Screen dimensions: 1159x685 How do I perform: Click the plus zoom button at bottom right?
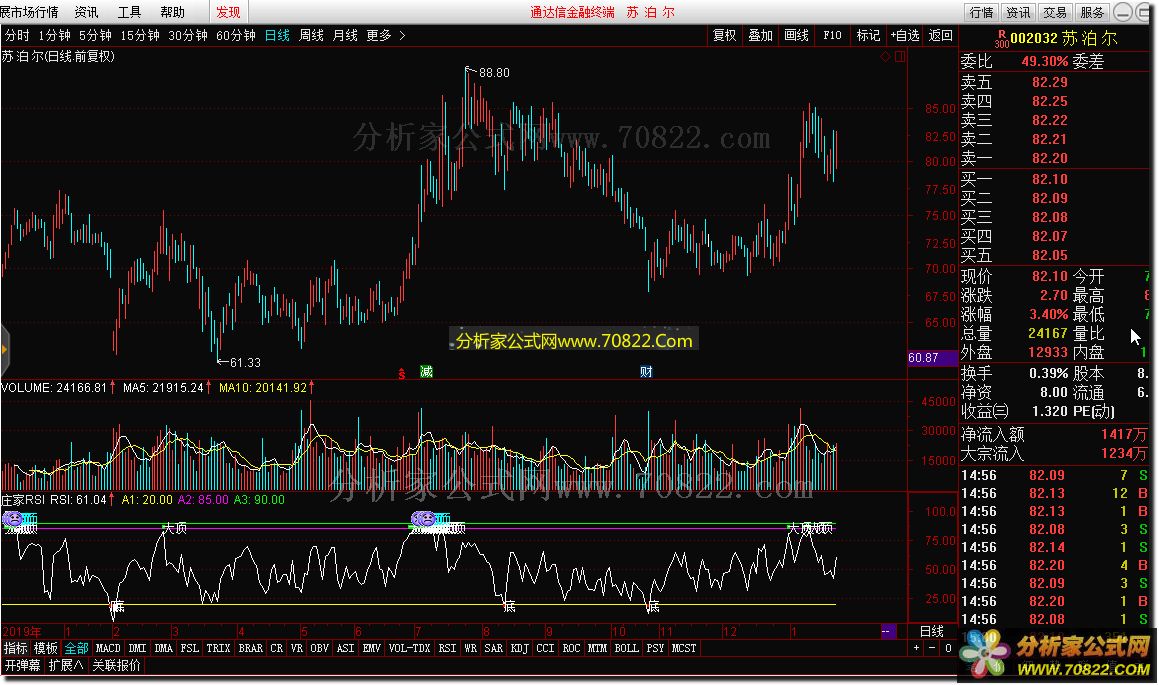coord(917,648)
